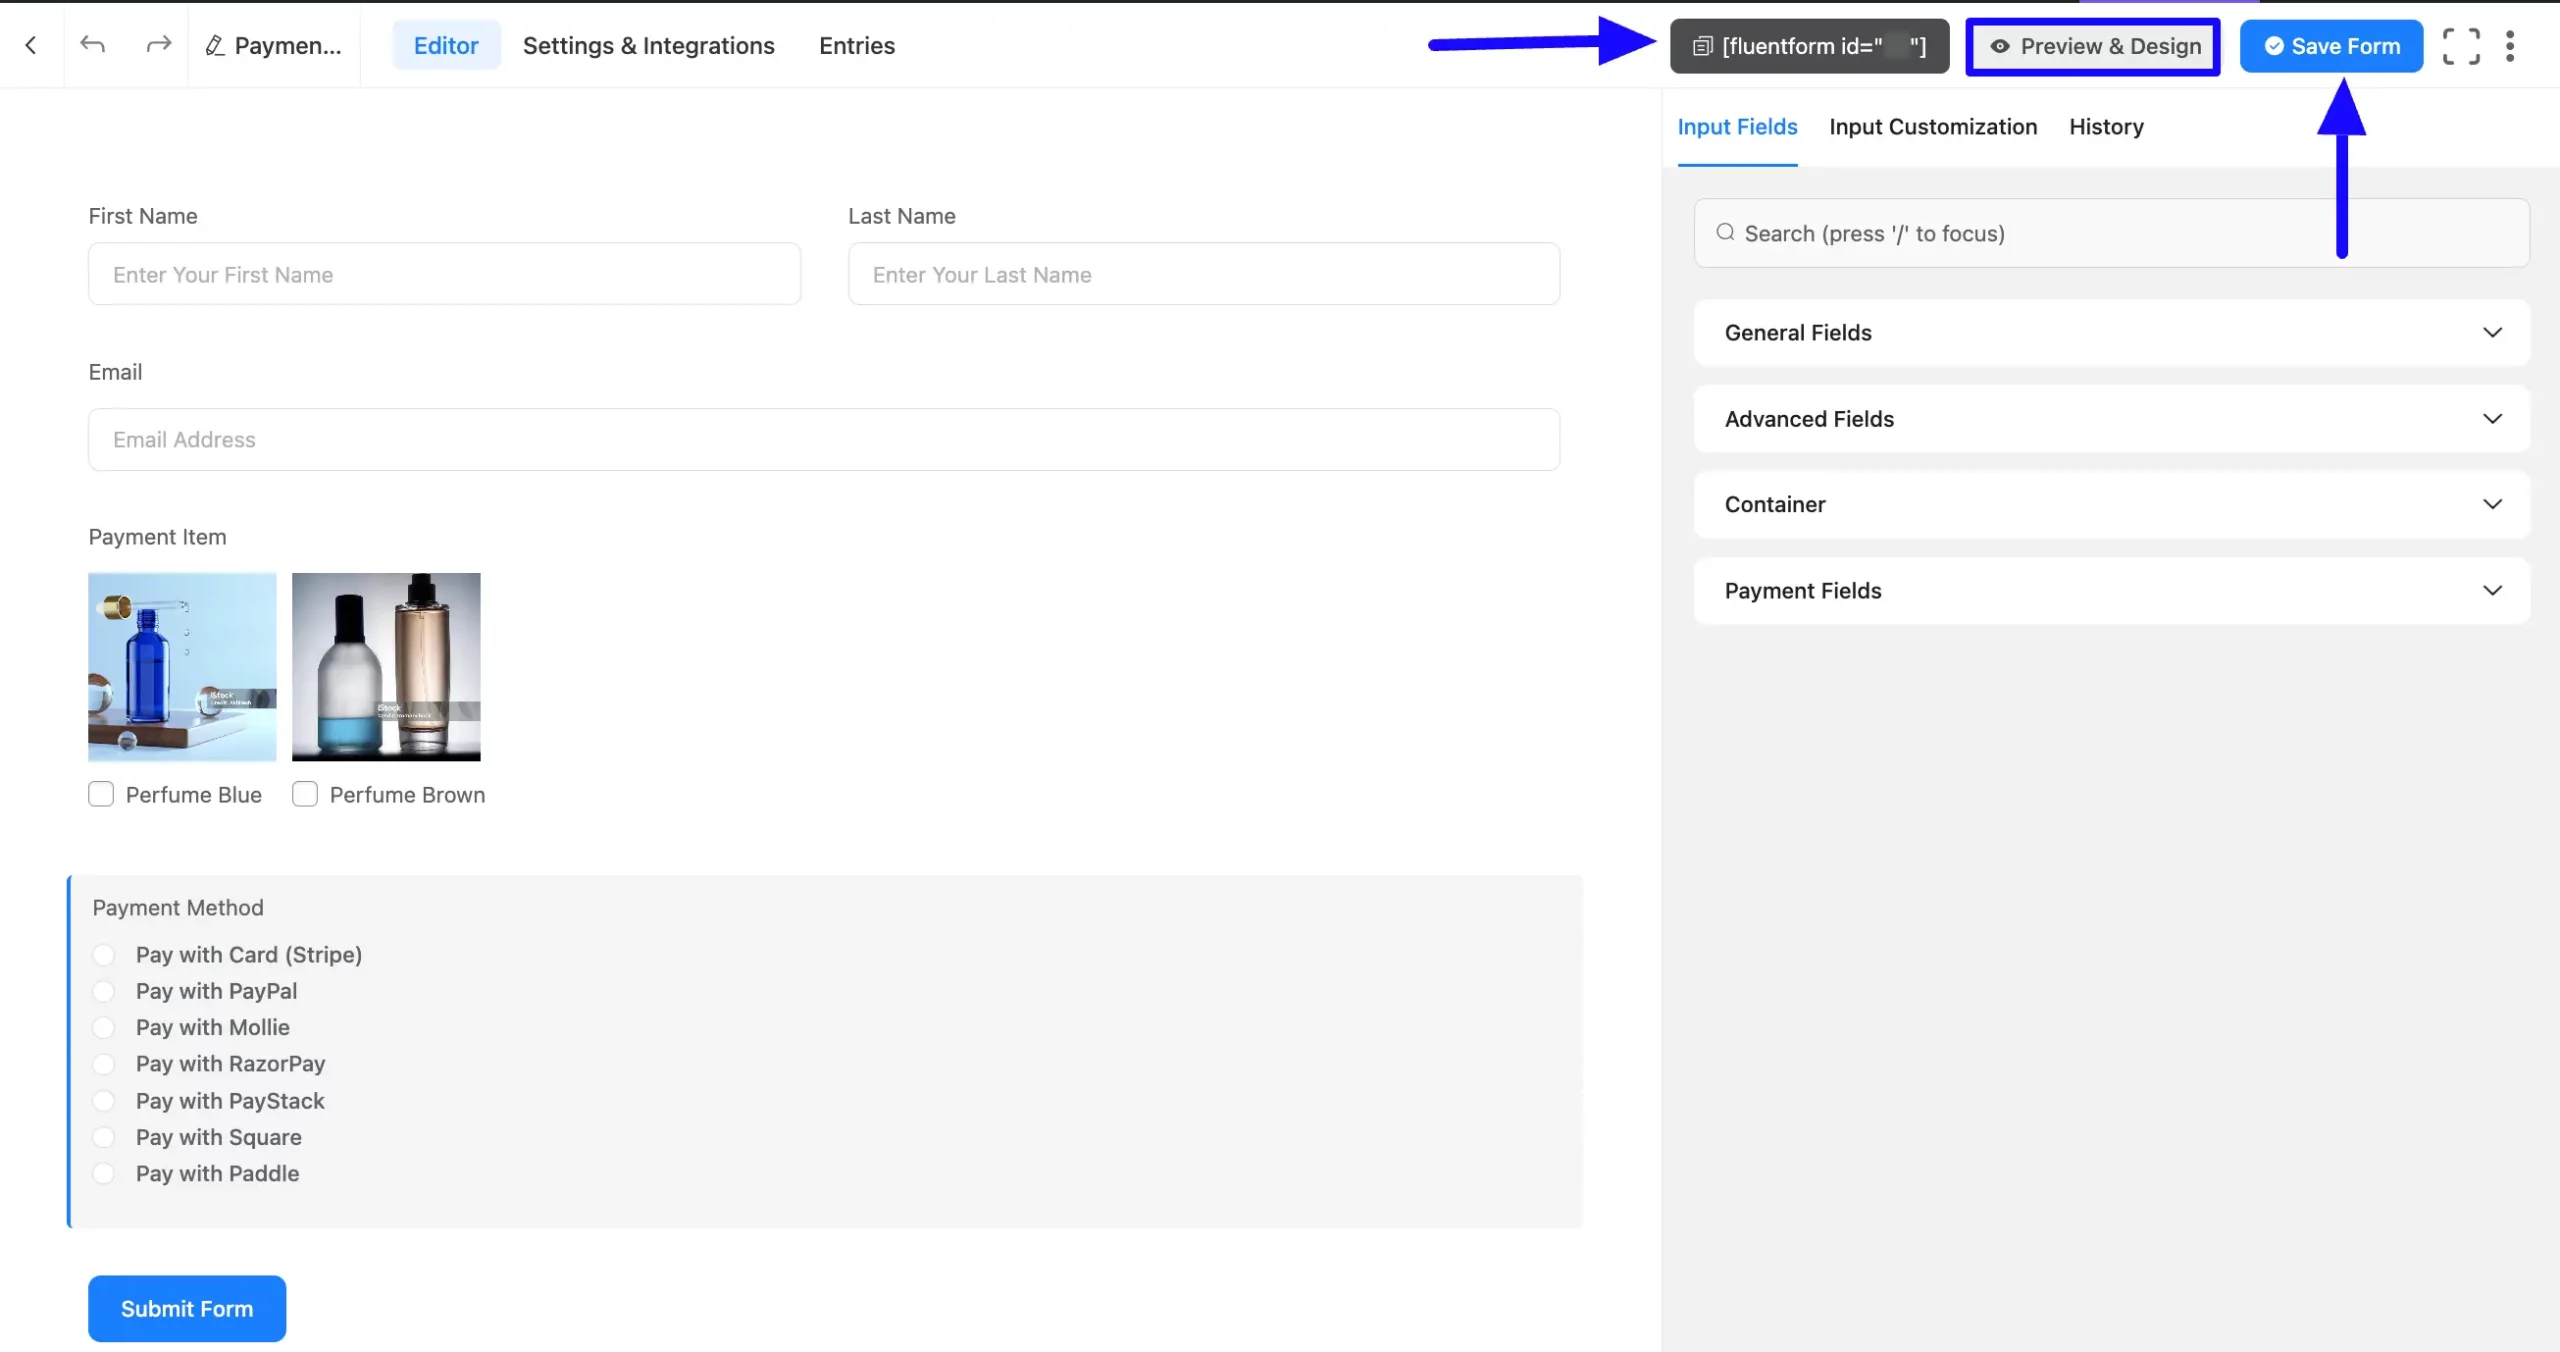Click the back arrow icon
Image resolution: width=2560 pixels, height=1352 pixels.
31,45
